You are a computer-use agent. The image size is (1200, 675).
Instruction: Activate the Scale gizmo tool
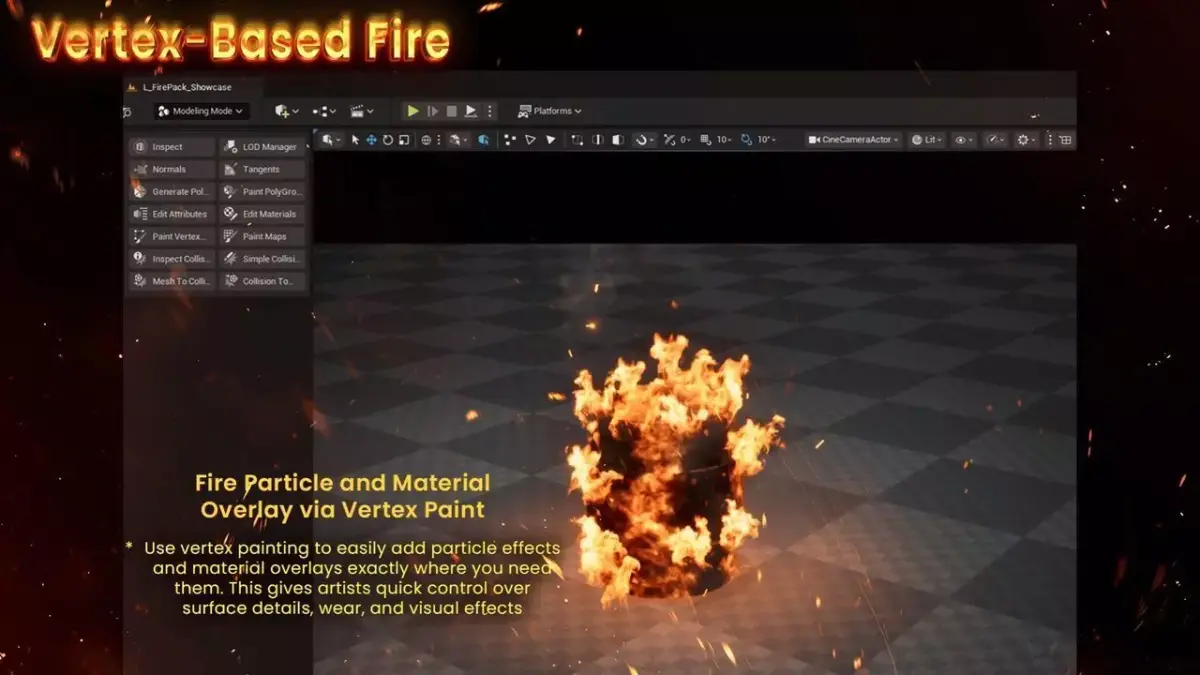tap(404, 140)
